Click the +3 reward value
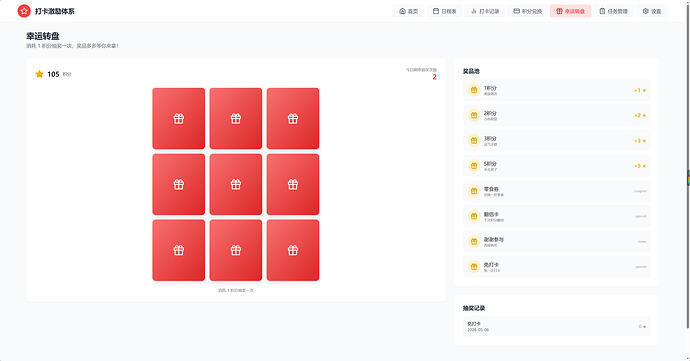Screen dimensions: 690x361 point(640,141)
